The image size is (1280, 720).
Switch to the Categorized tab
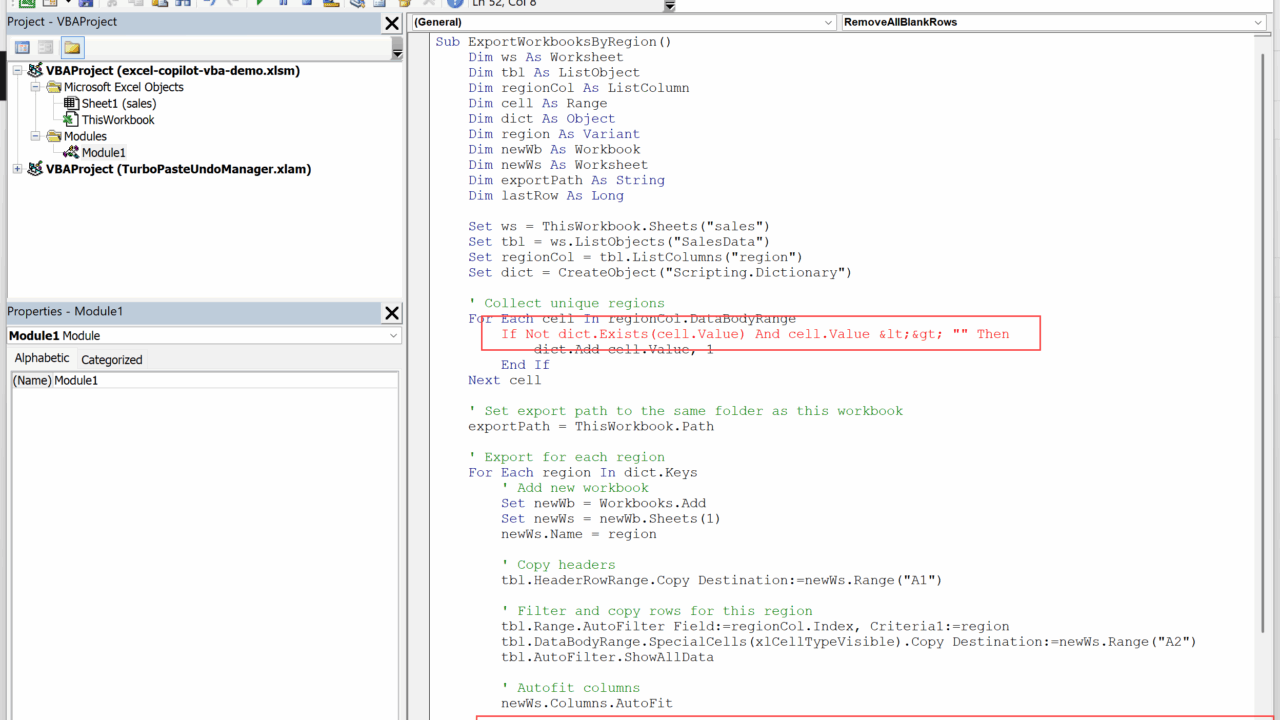click(x=111, y=360)
